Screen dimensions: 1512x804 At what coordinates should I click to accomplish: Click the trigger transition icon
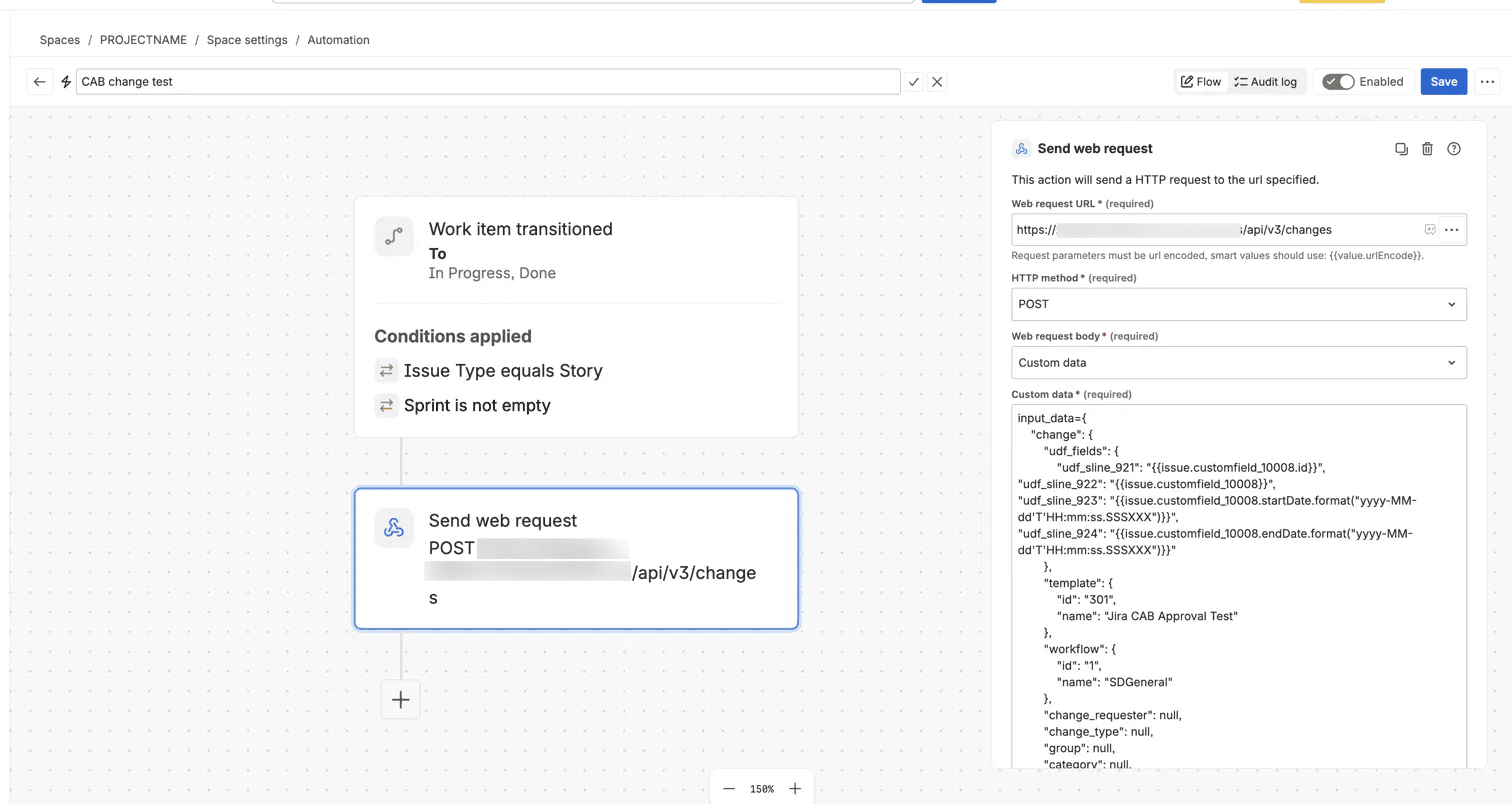point(394,237)
